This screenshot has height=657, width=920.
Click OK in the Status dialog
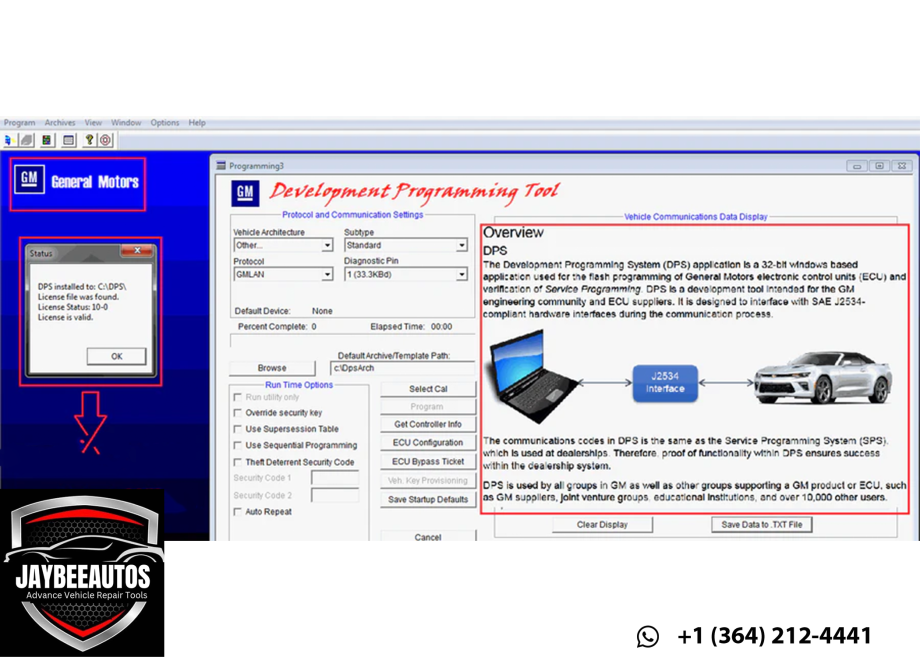pos(116,356)
